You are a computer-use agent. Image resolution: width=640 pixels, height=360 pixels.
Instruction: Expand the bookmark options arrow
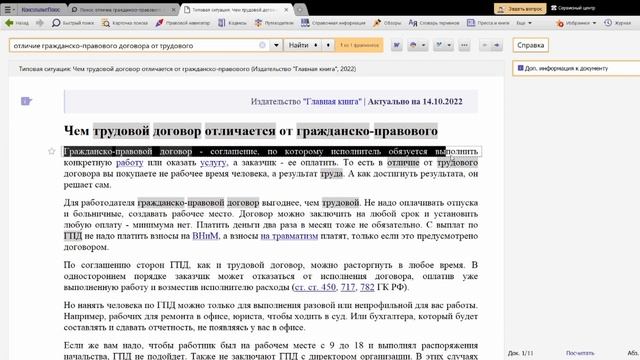point(449,45)
